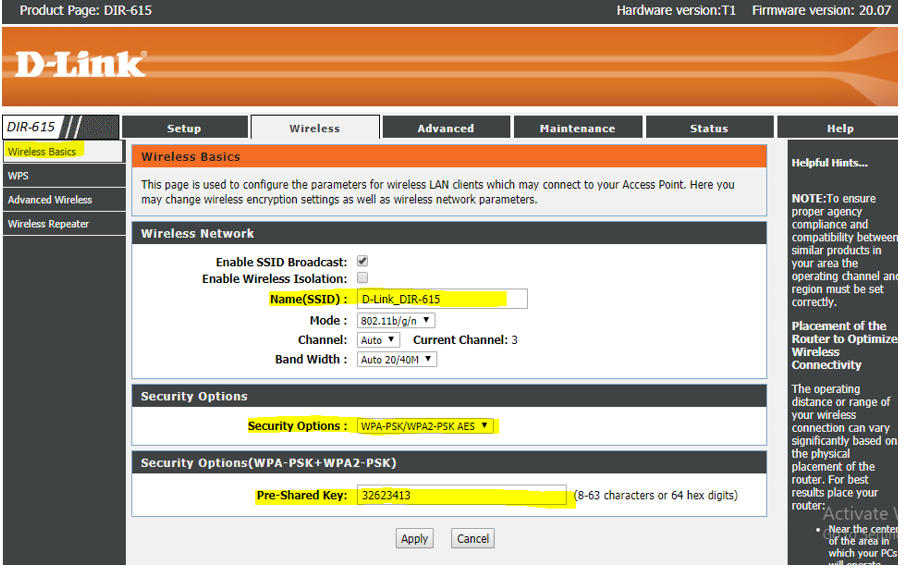Image resolution: width=903 pixels, height=567 pixels.
Task: Open the WPS sidebar page
Action: tap(63, 176)
